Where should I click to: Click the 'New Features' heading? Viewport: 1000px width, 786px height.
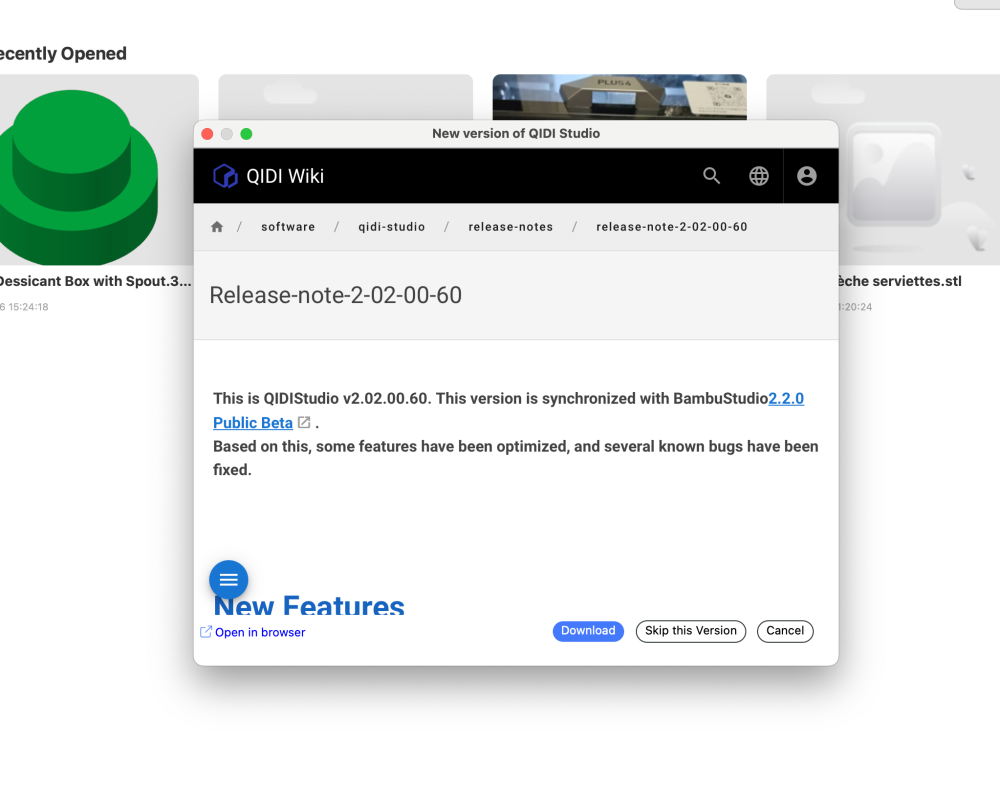[309, 604]
